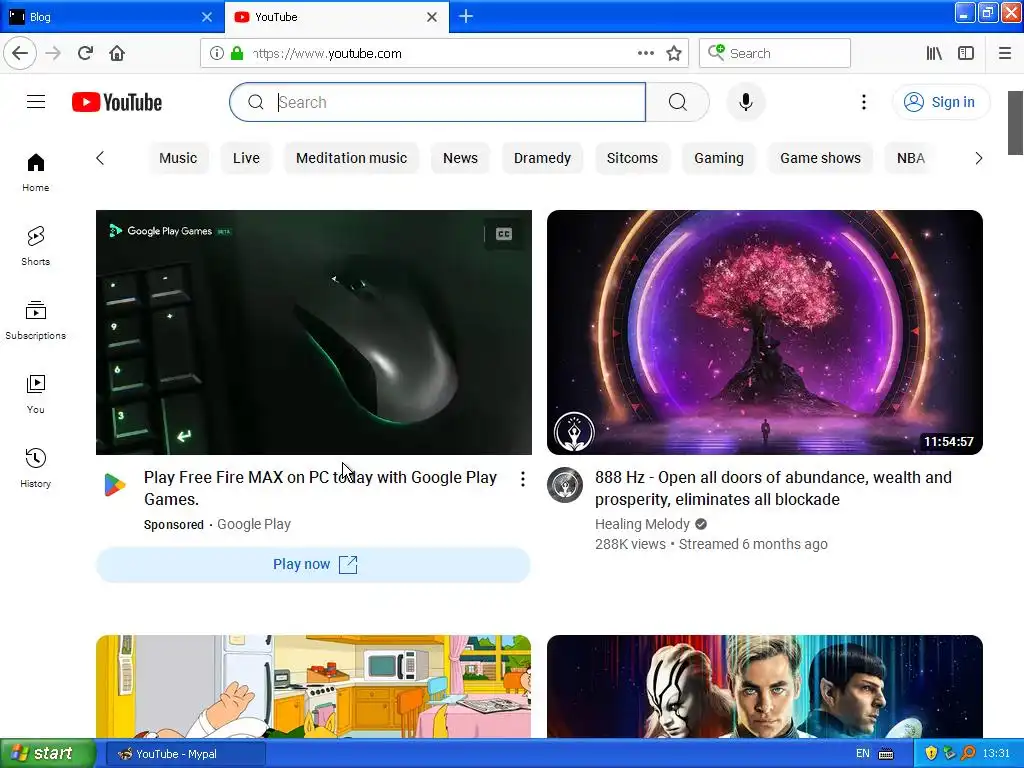Go to browser home page
The width and height of the screenshot is (1024, 768).
click(117, 53)
